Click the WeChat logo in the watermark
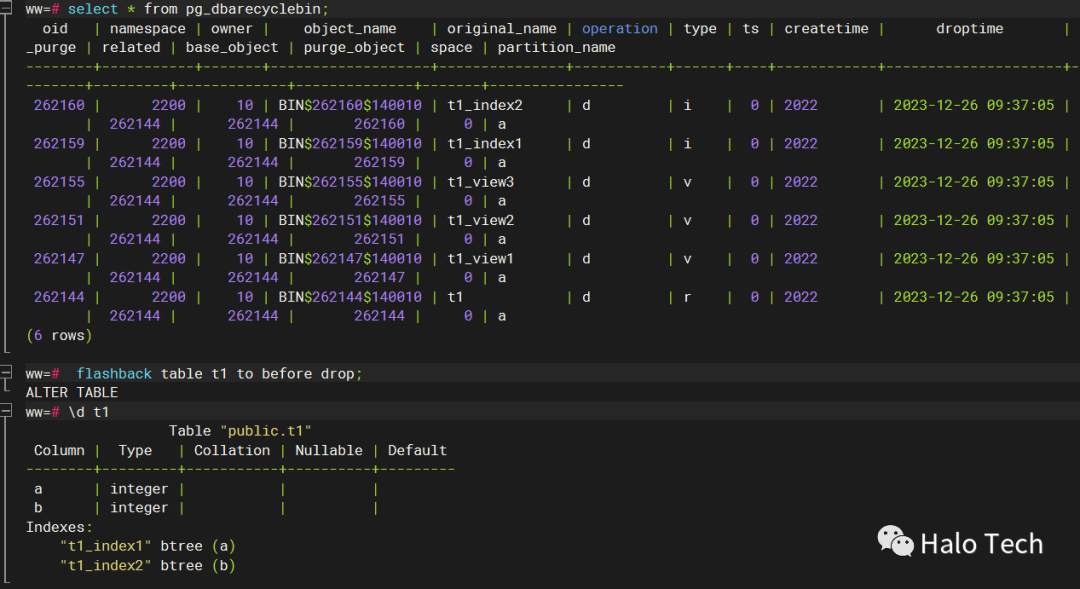The width and height of the screenshot is (1080, 589). coord(895,542)
